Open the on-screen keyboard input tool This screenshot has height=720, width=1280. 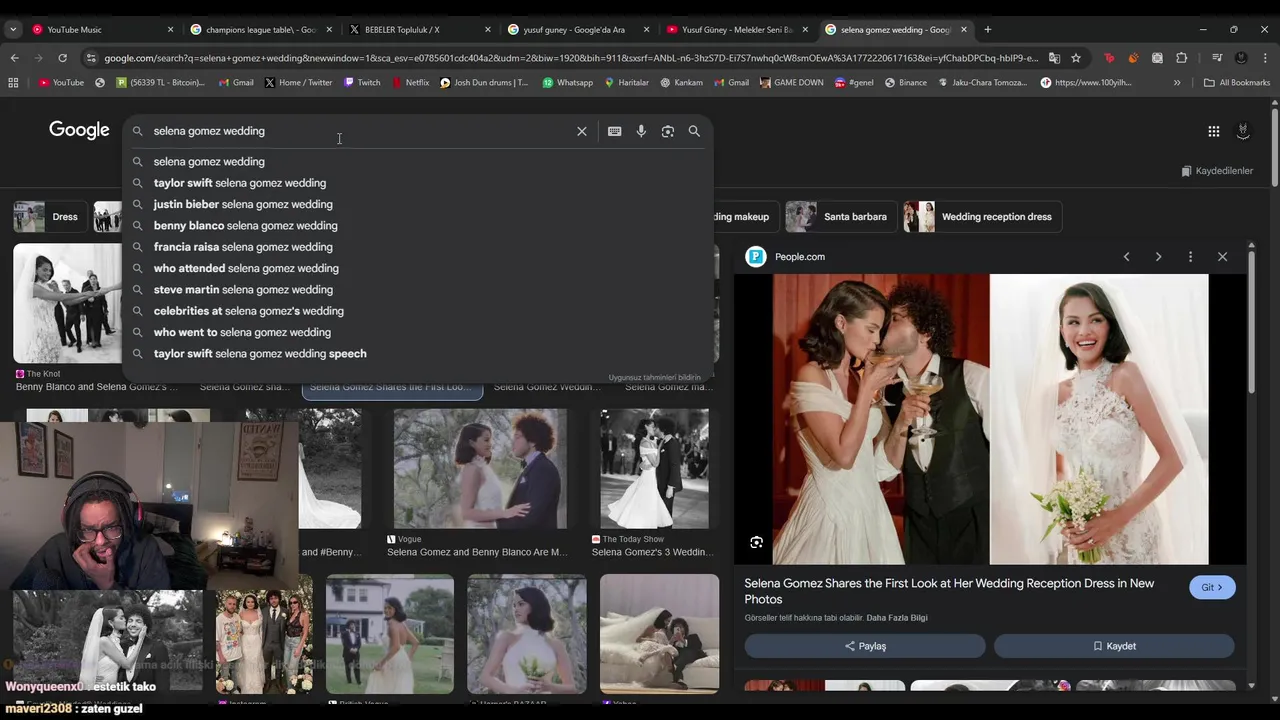tap(614, 131)
